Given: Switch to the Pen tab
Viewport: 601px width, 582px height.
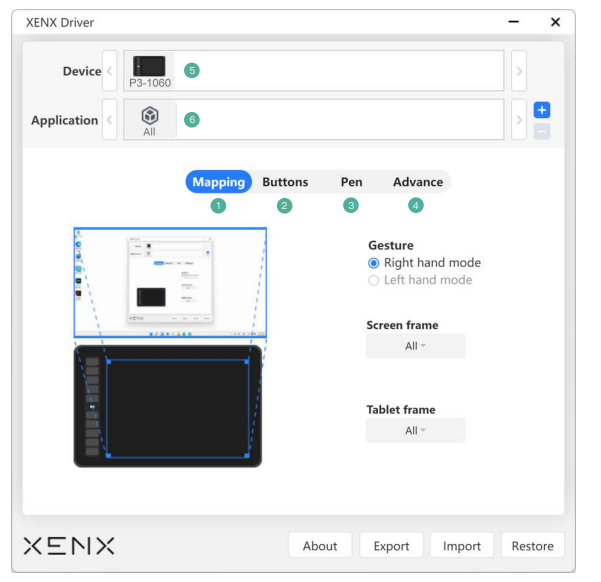Looking at the screenshot, I should [x=351, y=182].
